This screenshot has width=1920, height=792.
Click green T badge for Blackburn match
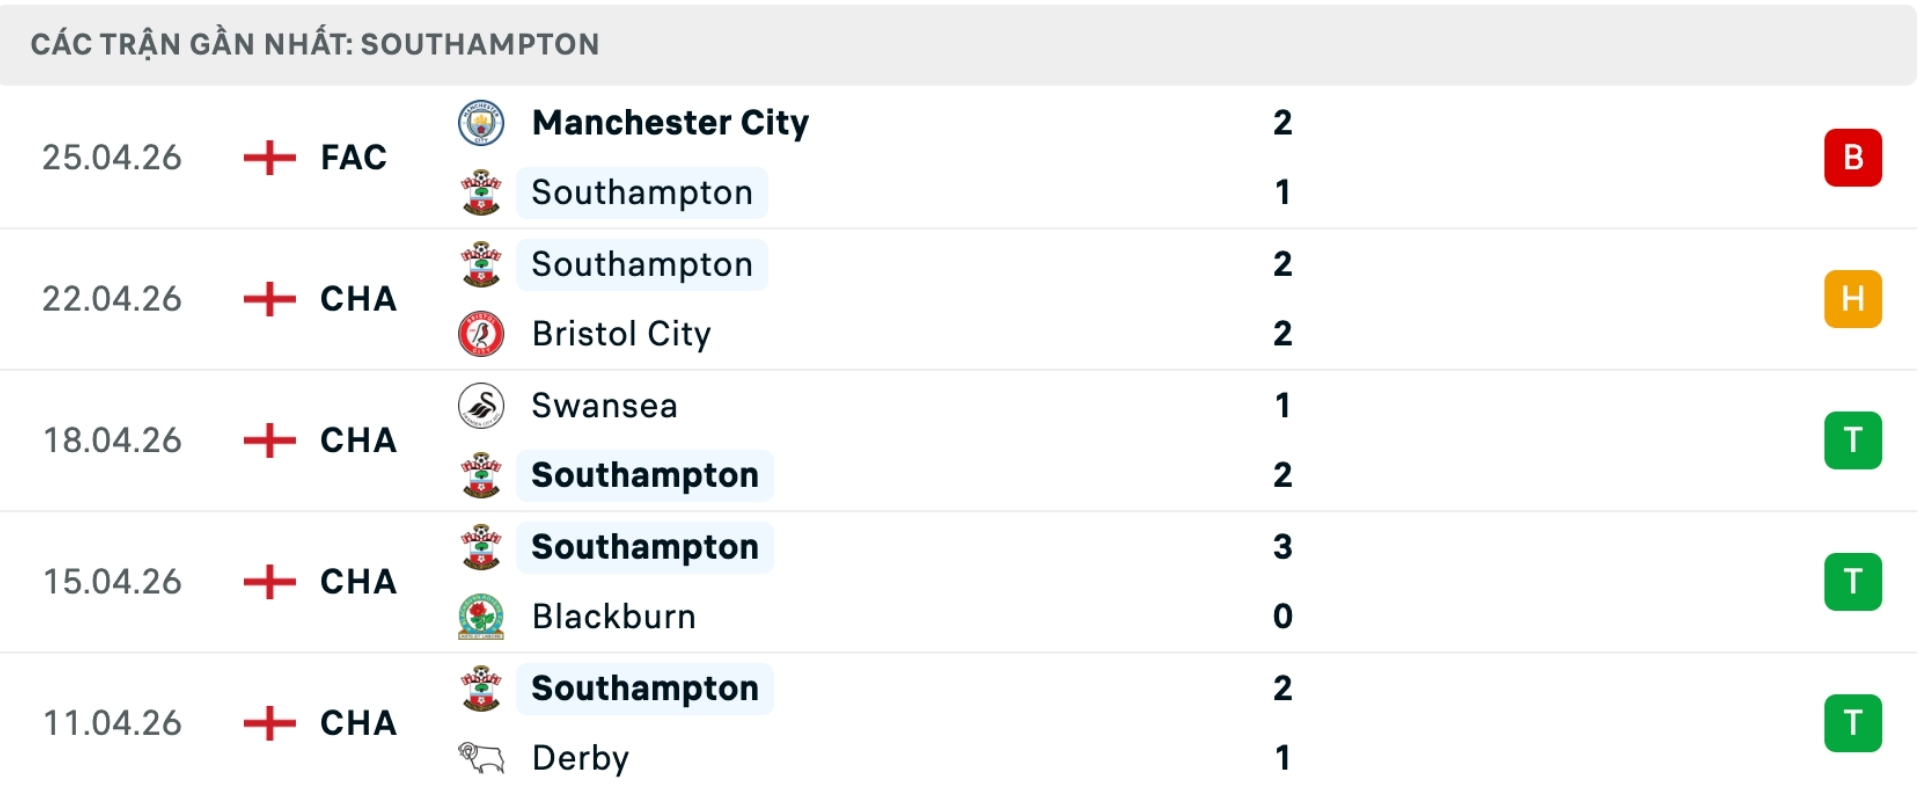(1852, 582)
